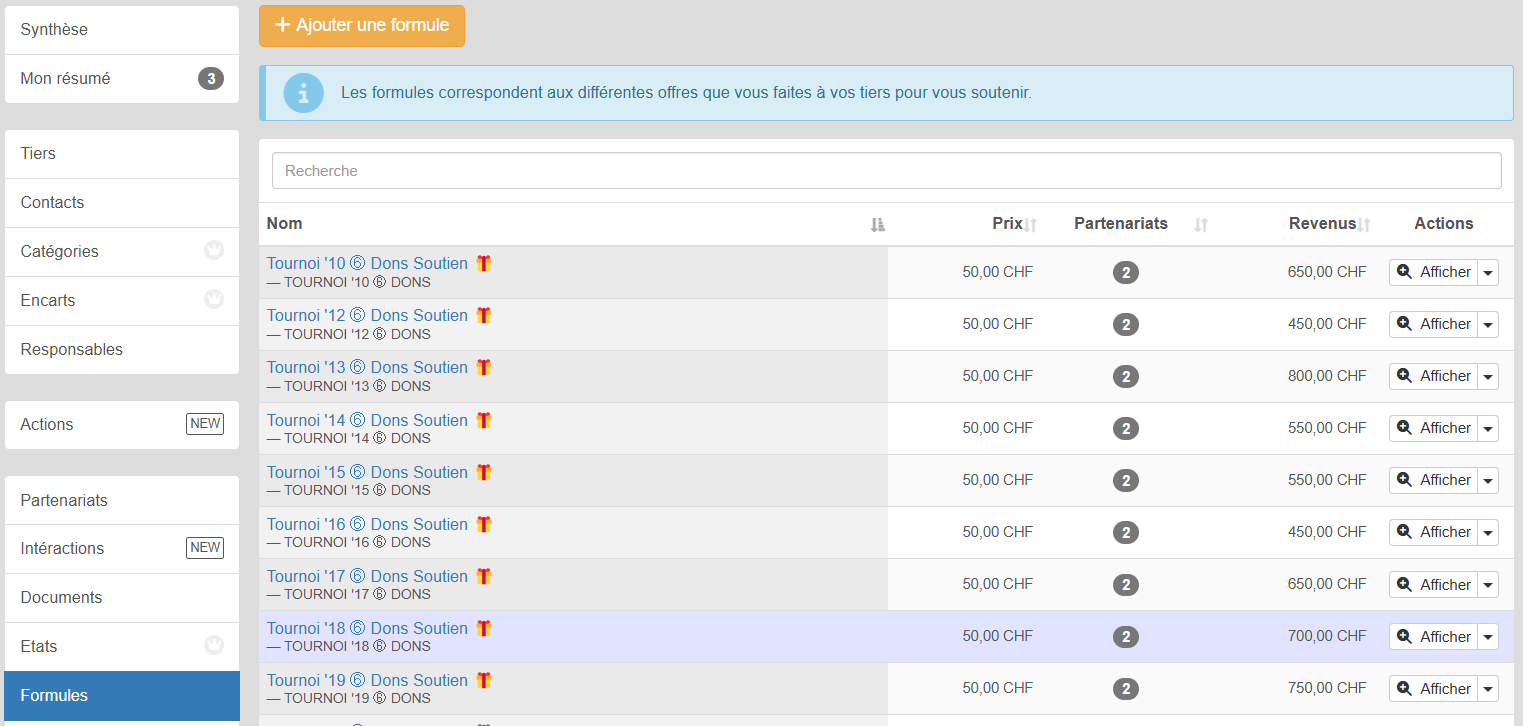Open action dropdown for Tournoi '14 row

[x=1488, y=429]
